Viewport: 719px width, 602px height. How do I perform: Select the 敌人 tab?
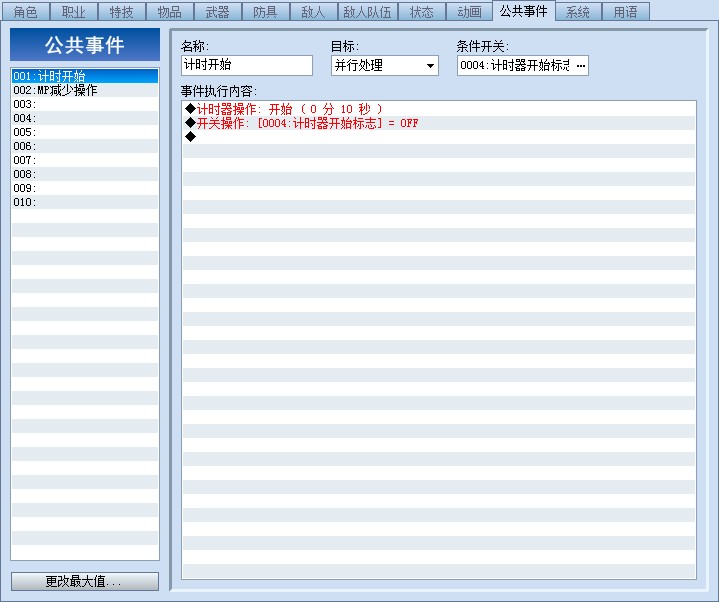[x=314, y=11]
